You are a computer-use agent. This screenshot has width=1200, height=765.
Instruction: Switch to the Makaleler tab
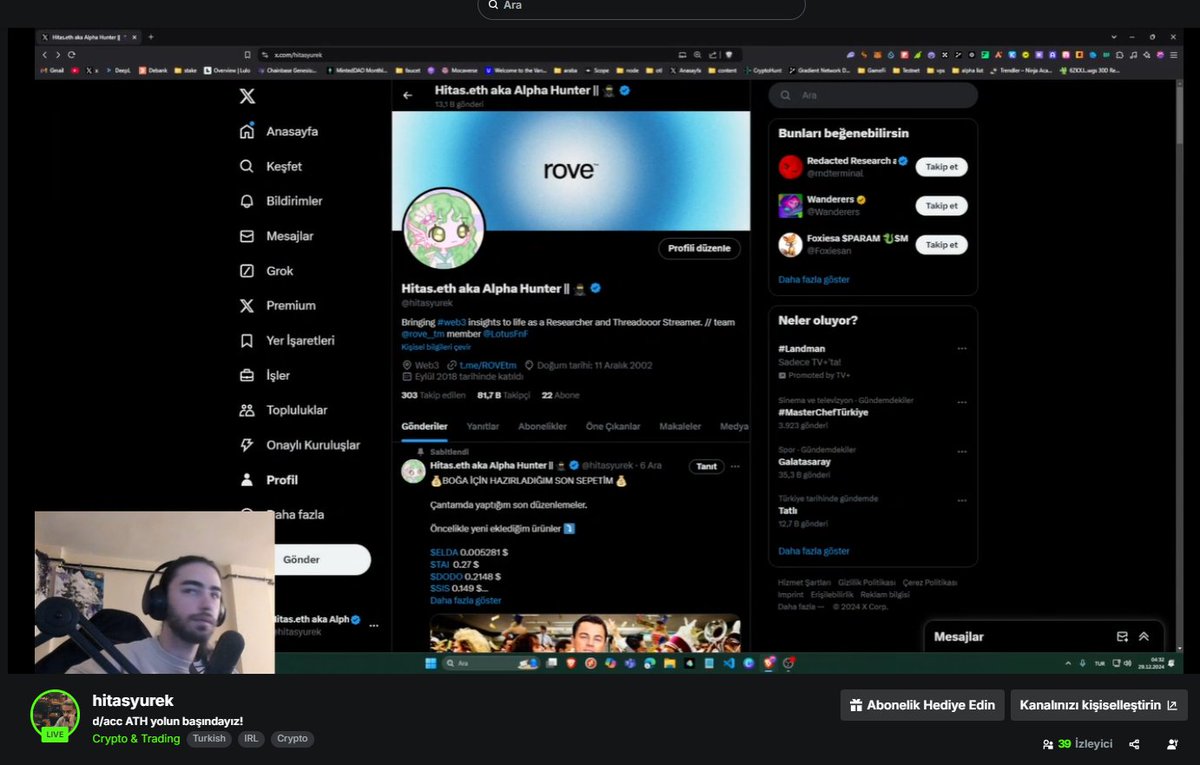click(x=680, y=426)
